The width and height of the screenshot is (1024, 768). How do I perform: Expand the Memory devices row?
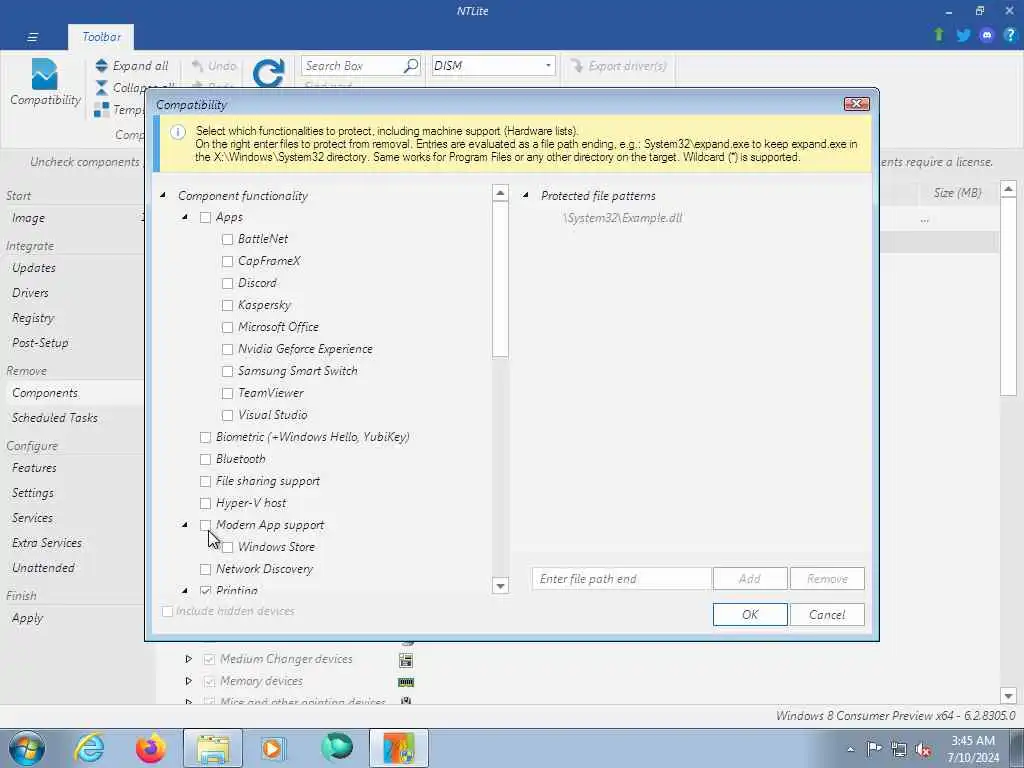click(188, 681)
